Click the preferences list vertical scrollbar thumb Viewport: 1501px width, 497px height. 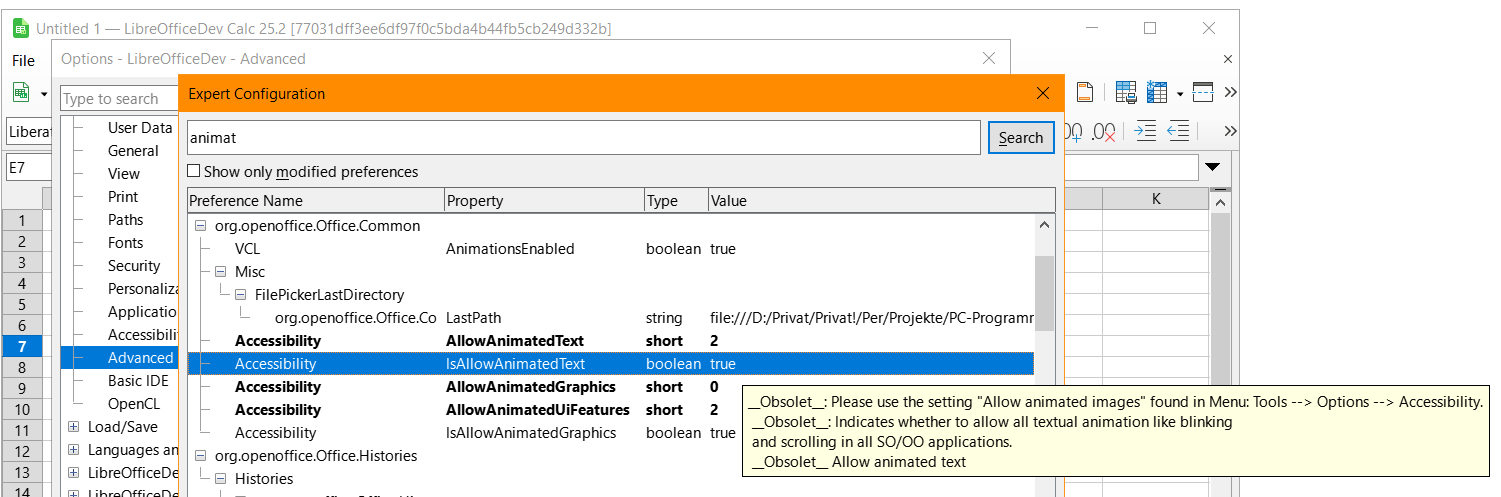pyautogui.click(x=1044, y=292)
